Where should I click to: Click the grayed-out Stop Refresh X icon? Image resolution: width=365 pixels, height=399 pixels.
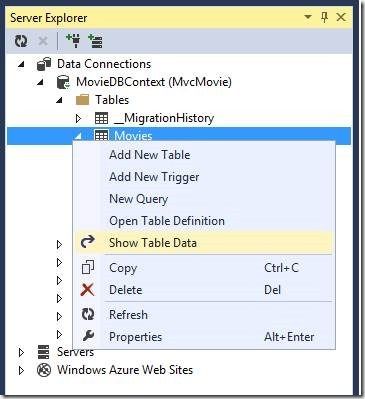click(43, 41)
